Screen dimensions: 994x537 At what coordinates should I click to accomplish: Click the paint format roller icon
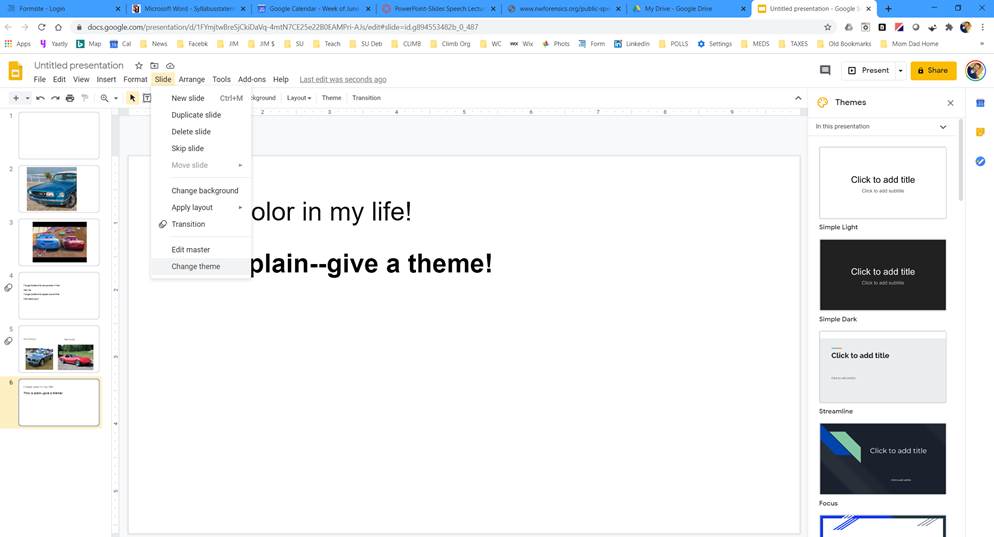point(84,98)
